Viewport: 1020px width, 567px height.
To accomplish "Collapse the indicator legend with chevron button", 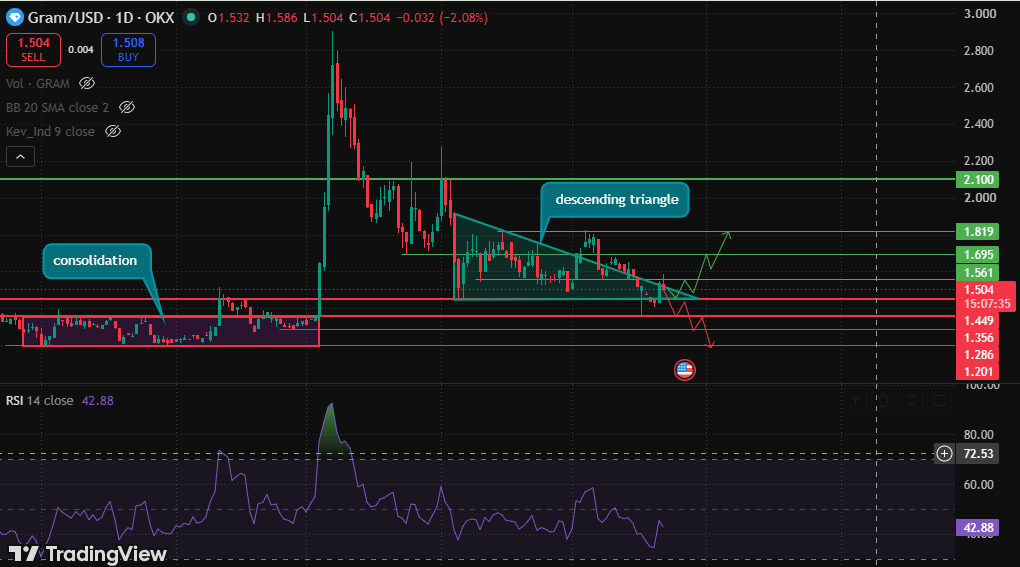I will pyautogui.click(x=20, y=157).
